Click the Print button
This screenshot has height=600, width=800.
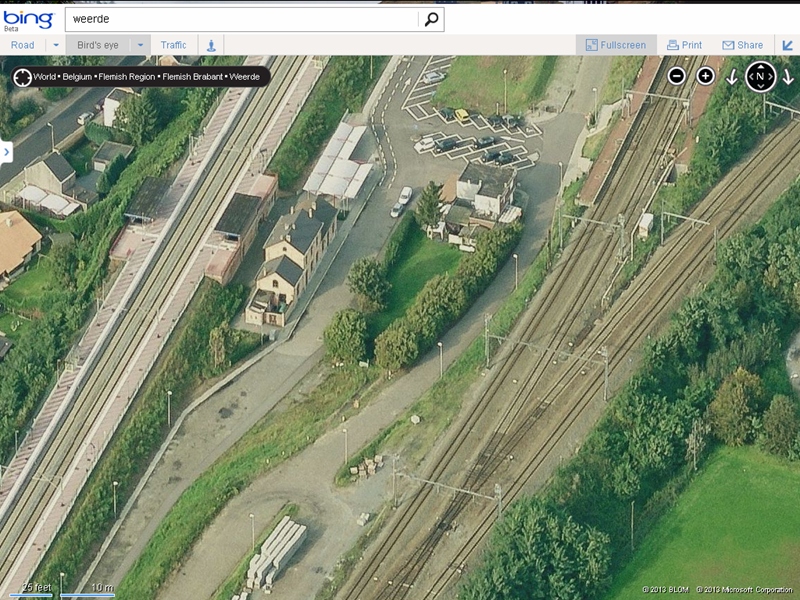click(x=684, y=45)
